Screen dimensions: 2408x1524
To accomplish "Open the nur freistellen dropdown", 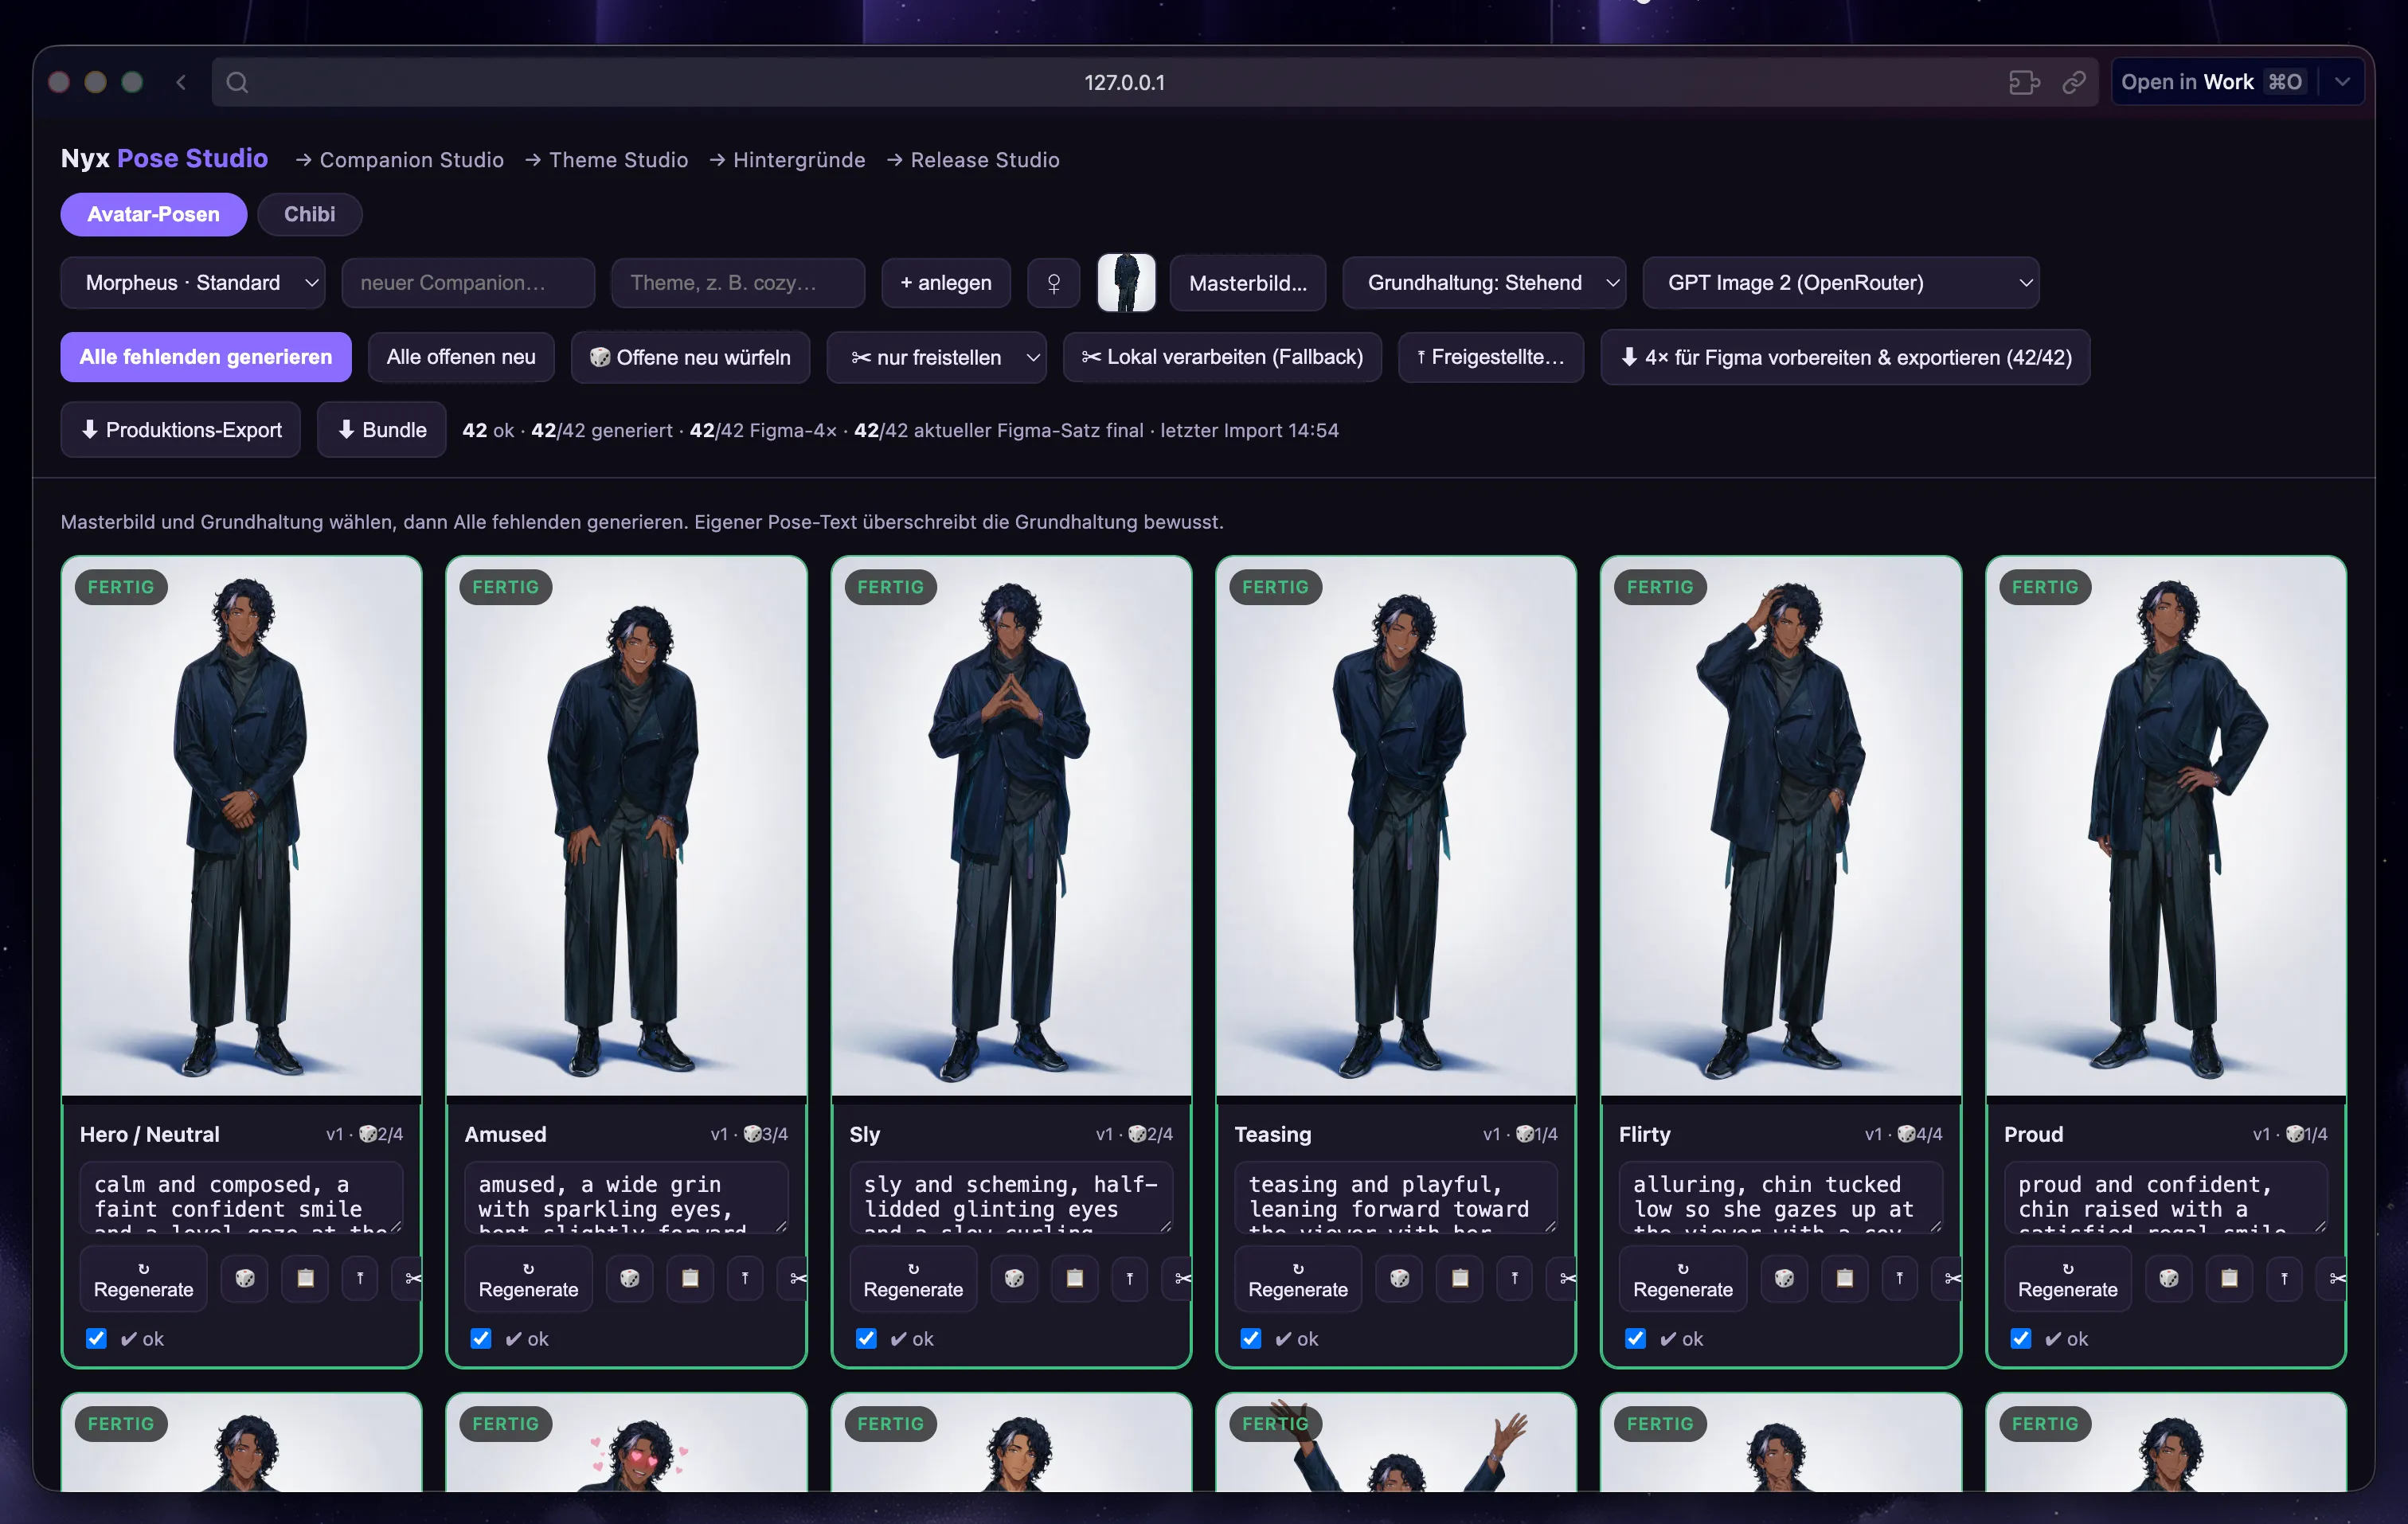I will pos(936,357).
